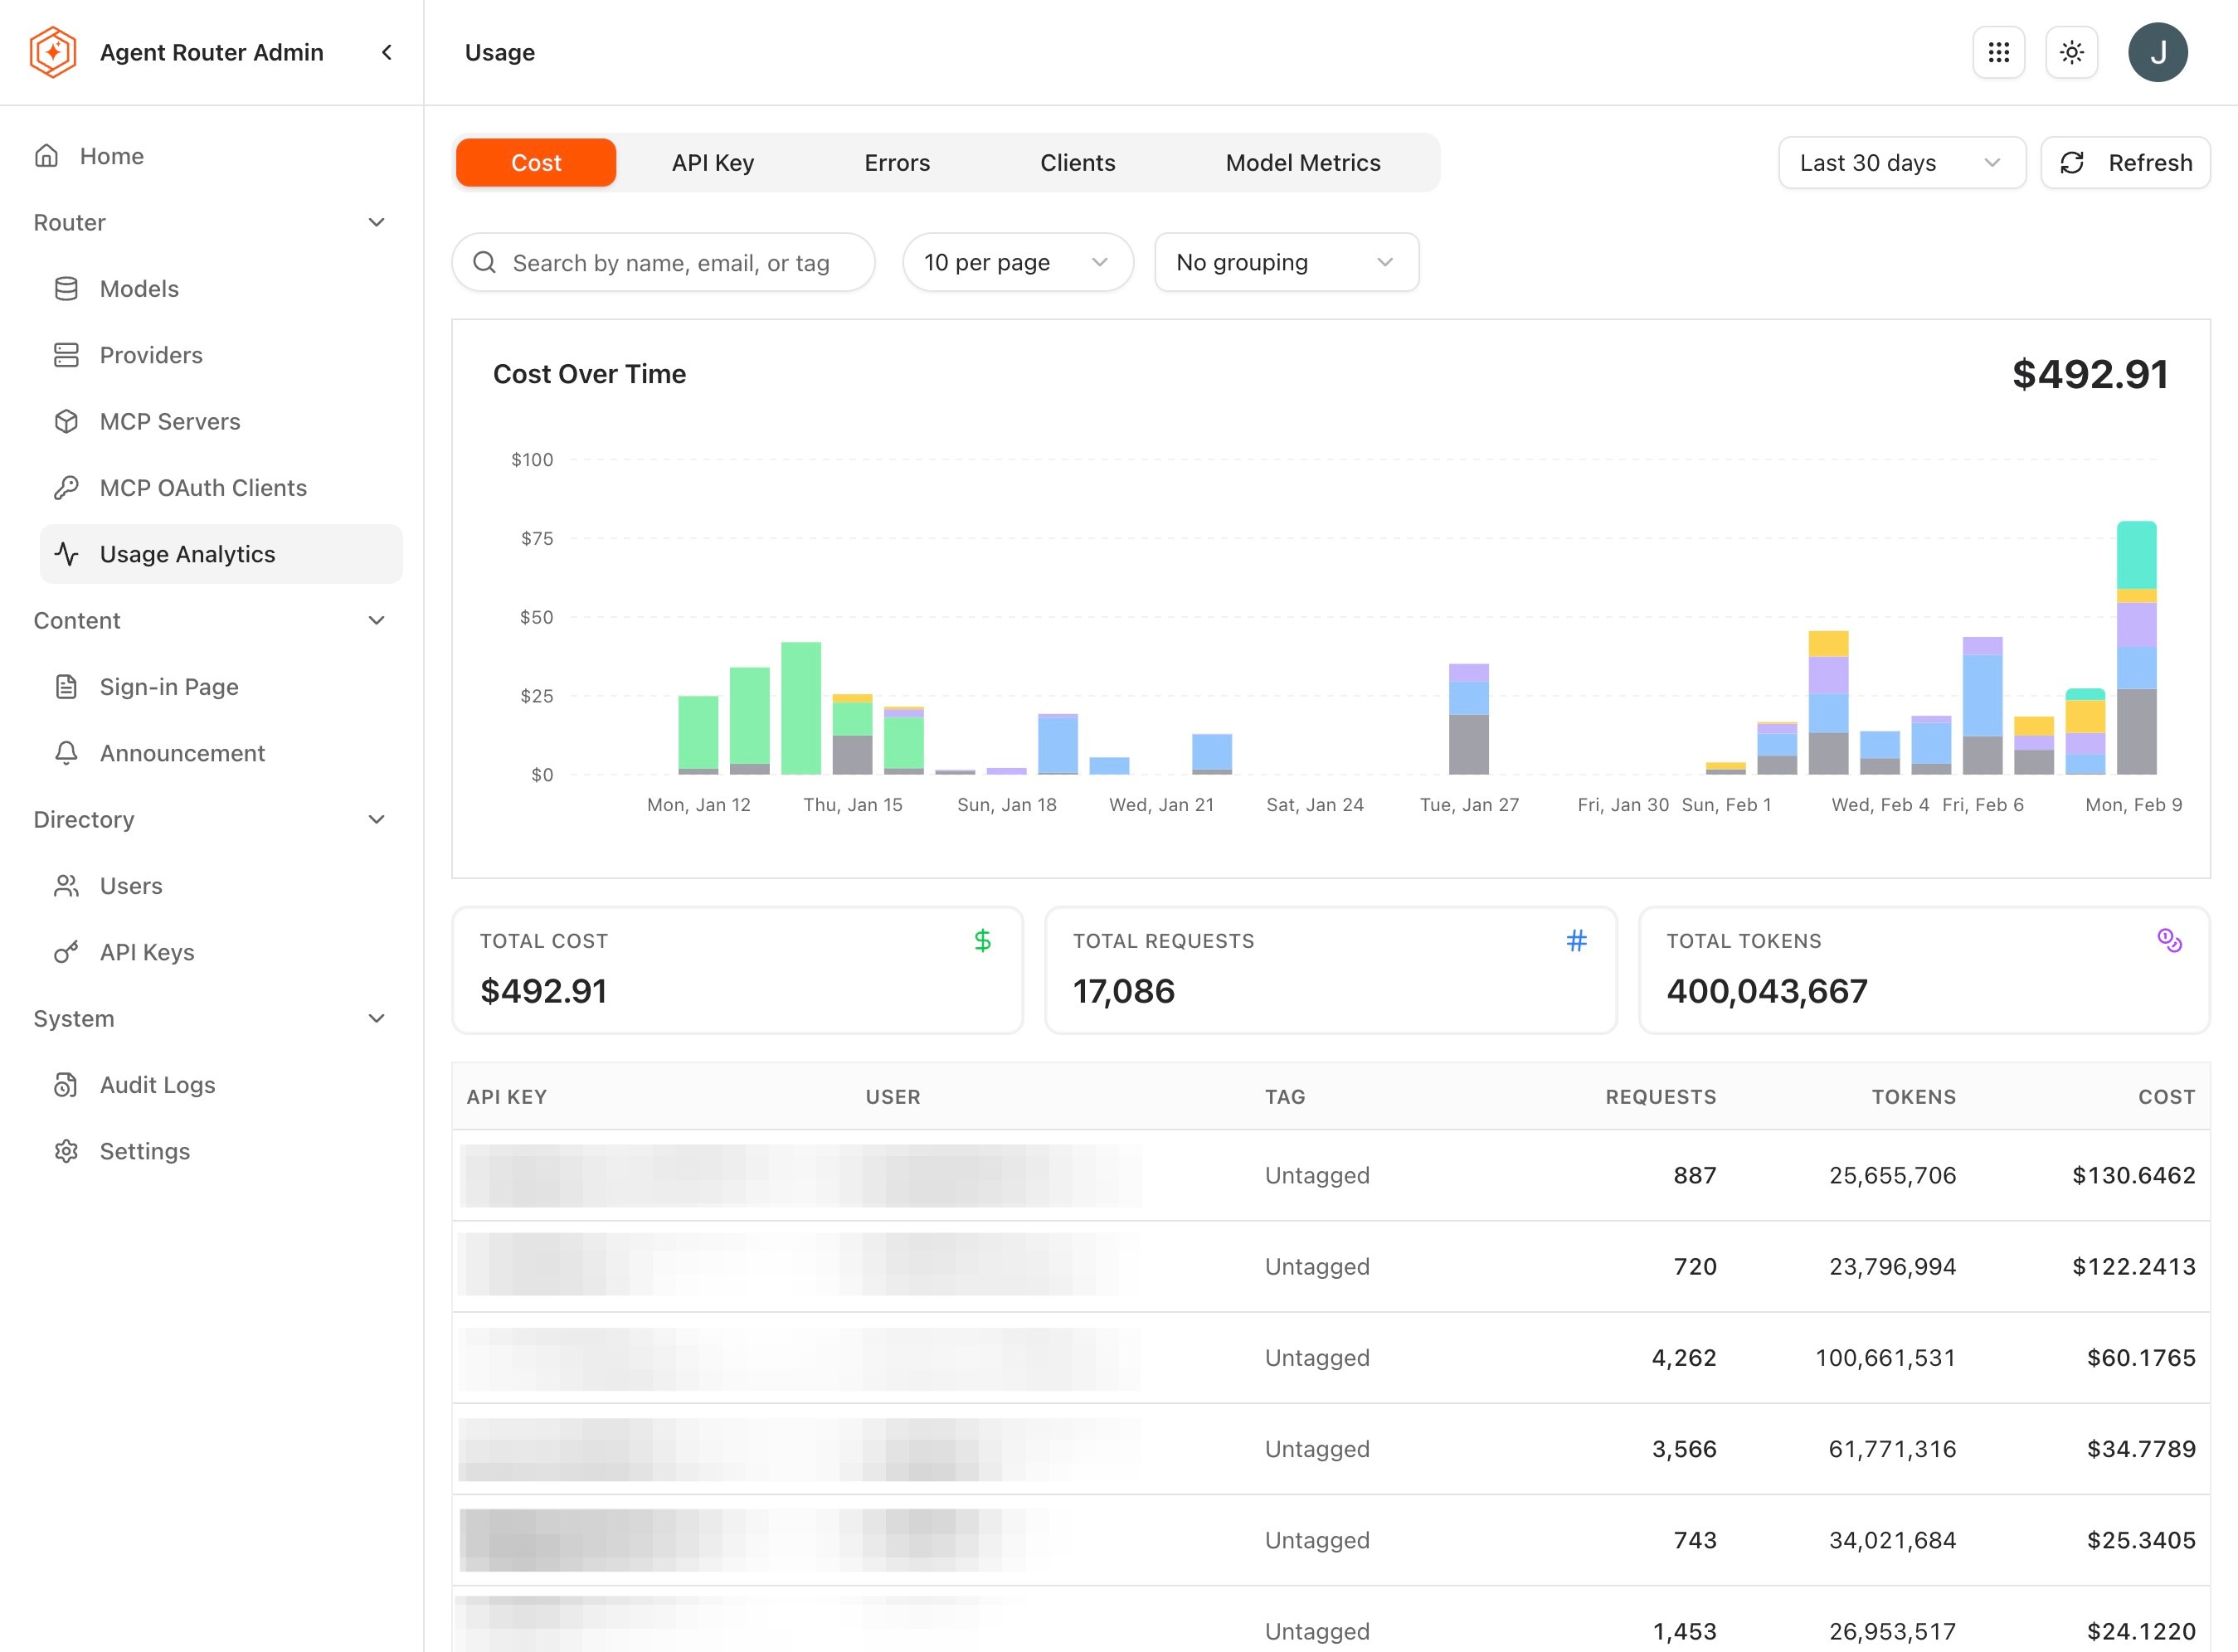Image resolution: width=2238 pixels, height=1652 pixels.
Task: Select the row costing $130.6462
Action: 1331,1175
